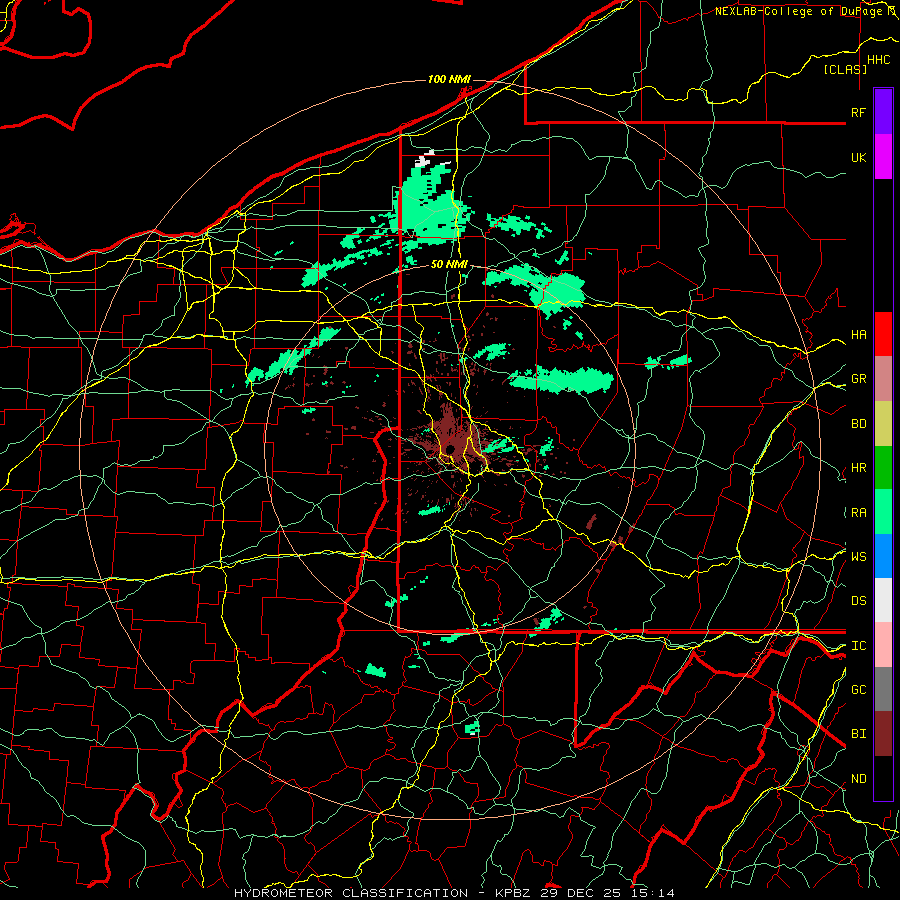Select the IC light pink legend swatch
The height and width of the screenshot is (900, 900).
point(883,645)
